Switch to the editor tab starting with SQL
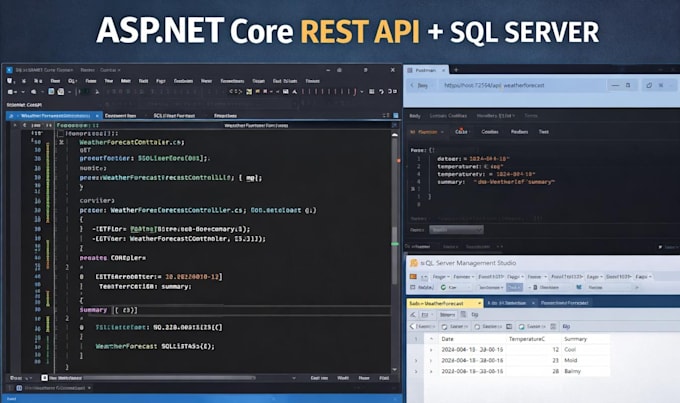The height and width of the screenshot is (403, 680). (x=174, y=116)
